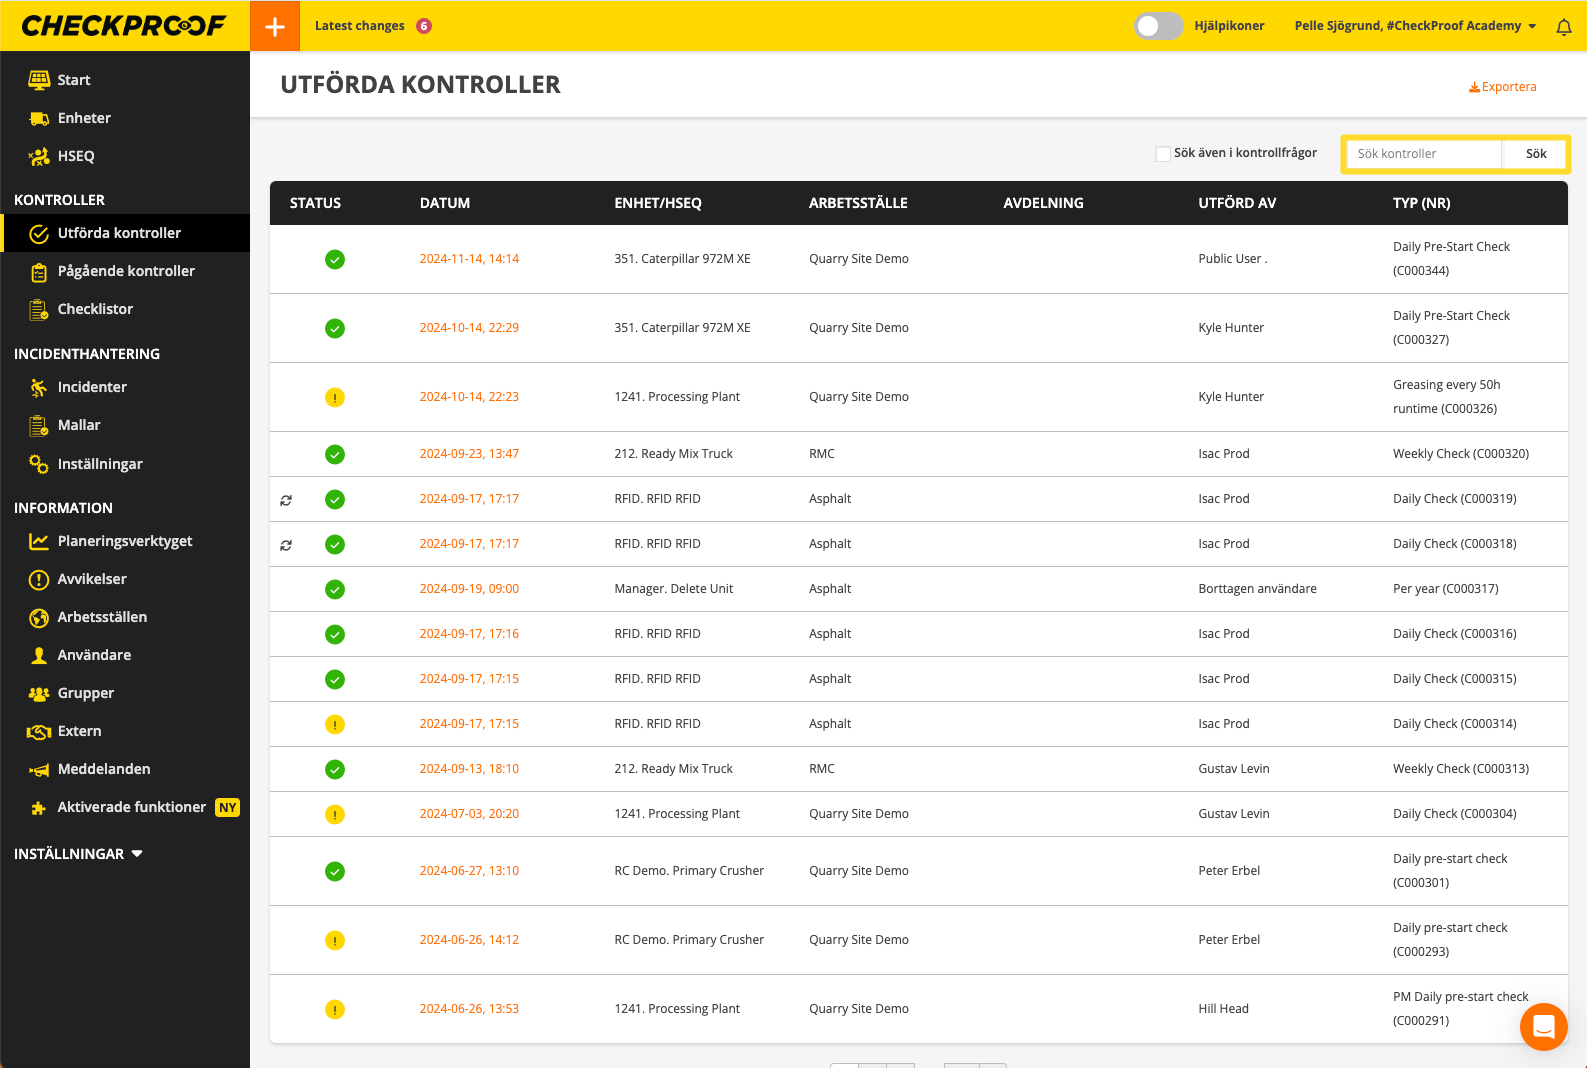
Task: Click green checkmark status for check C000344
Action: 335,260
